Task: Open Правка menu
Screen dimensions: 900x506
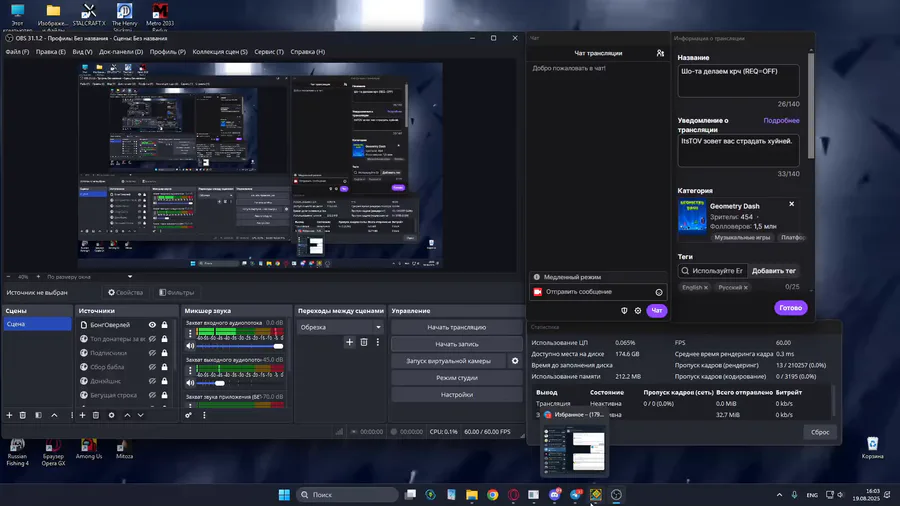Action: coord(51,52)
